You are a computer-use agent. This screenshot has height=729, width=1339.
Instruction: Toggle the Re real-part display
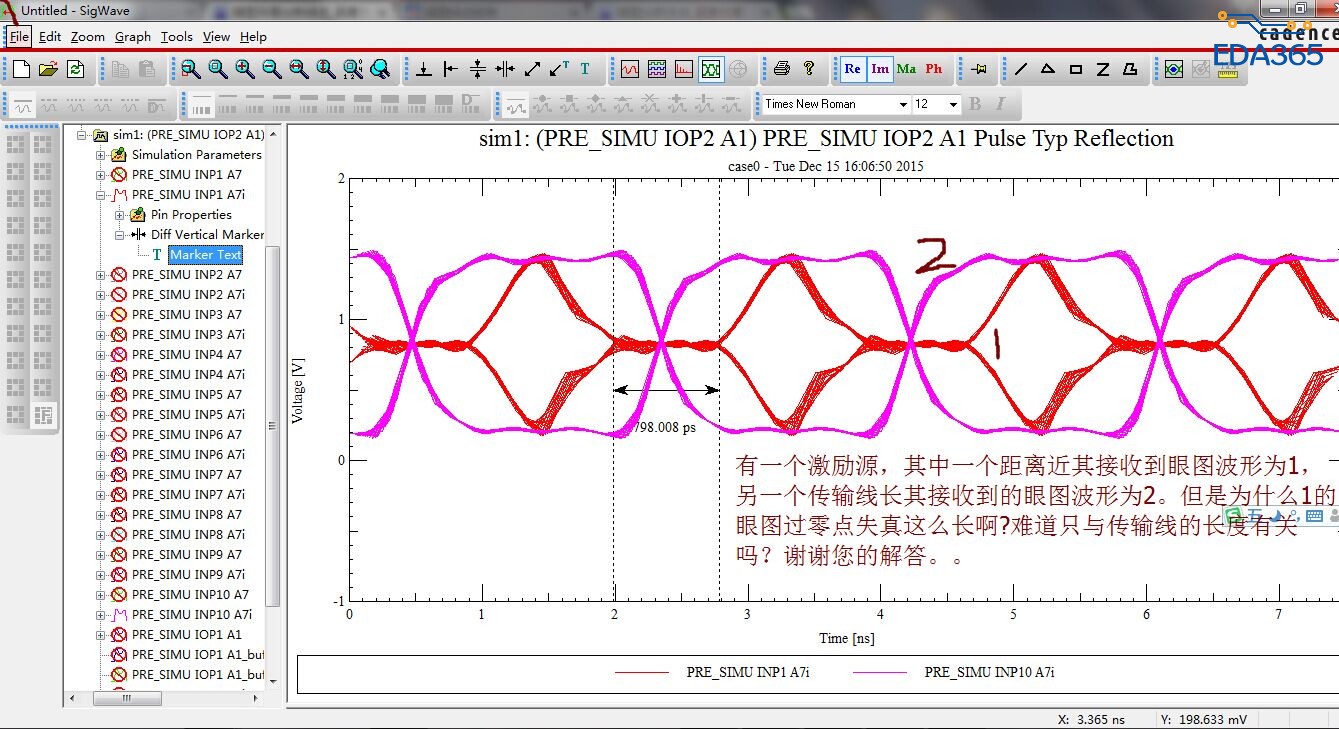click(852, 69)
